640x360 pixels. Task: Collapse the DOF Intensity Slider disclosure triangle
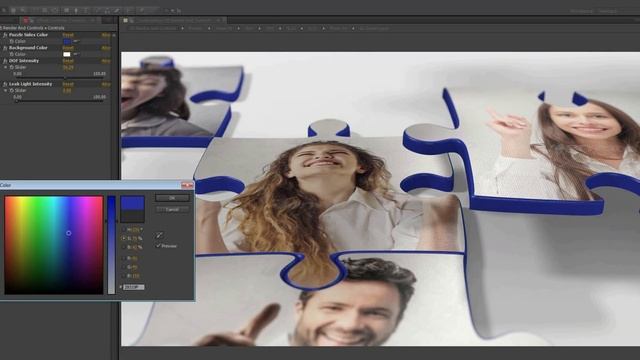pos(5,67)
